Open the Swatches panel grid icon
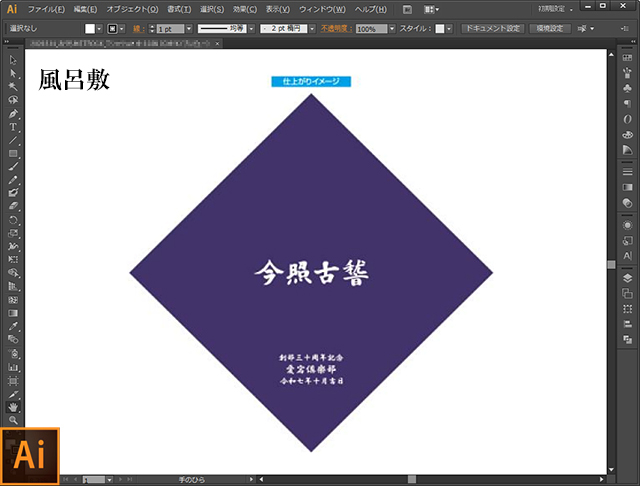 coord(627,58)
